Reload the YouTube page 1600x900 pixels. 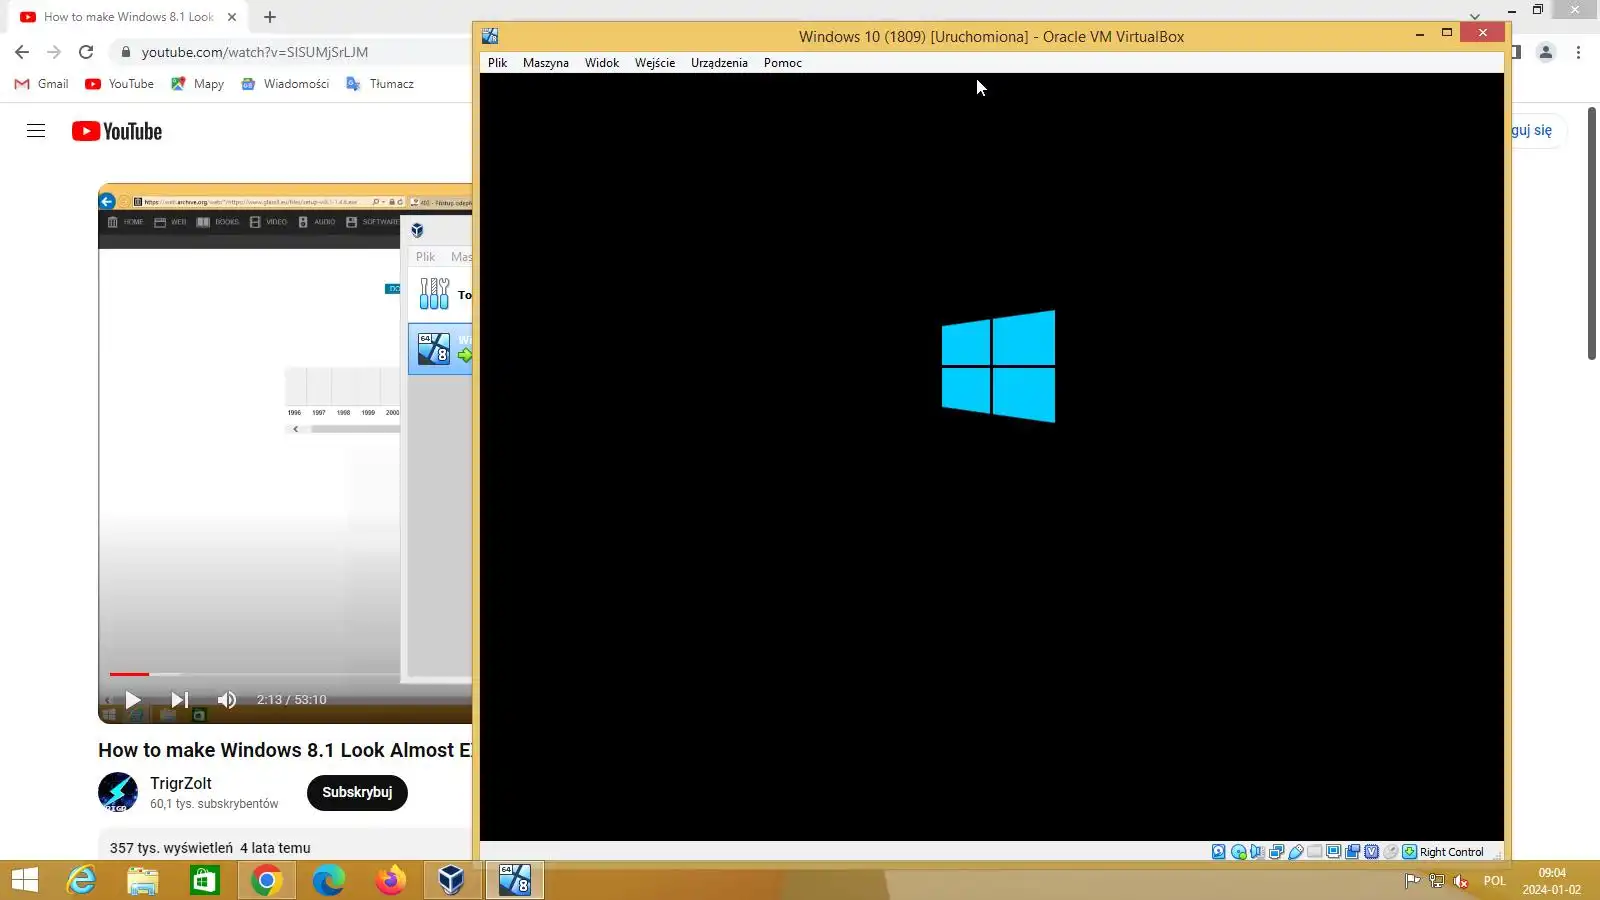tap(86, 52)
